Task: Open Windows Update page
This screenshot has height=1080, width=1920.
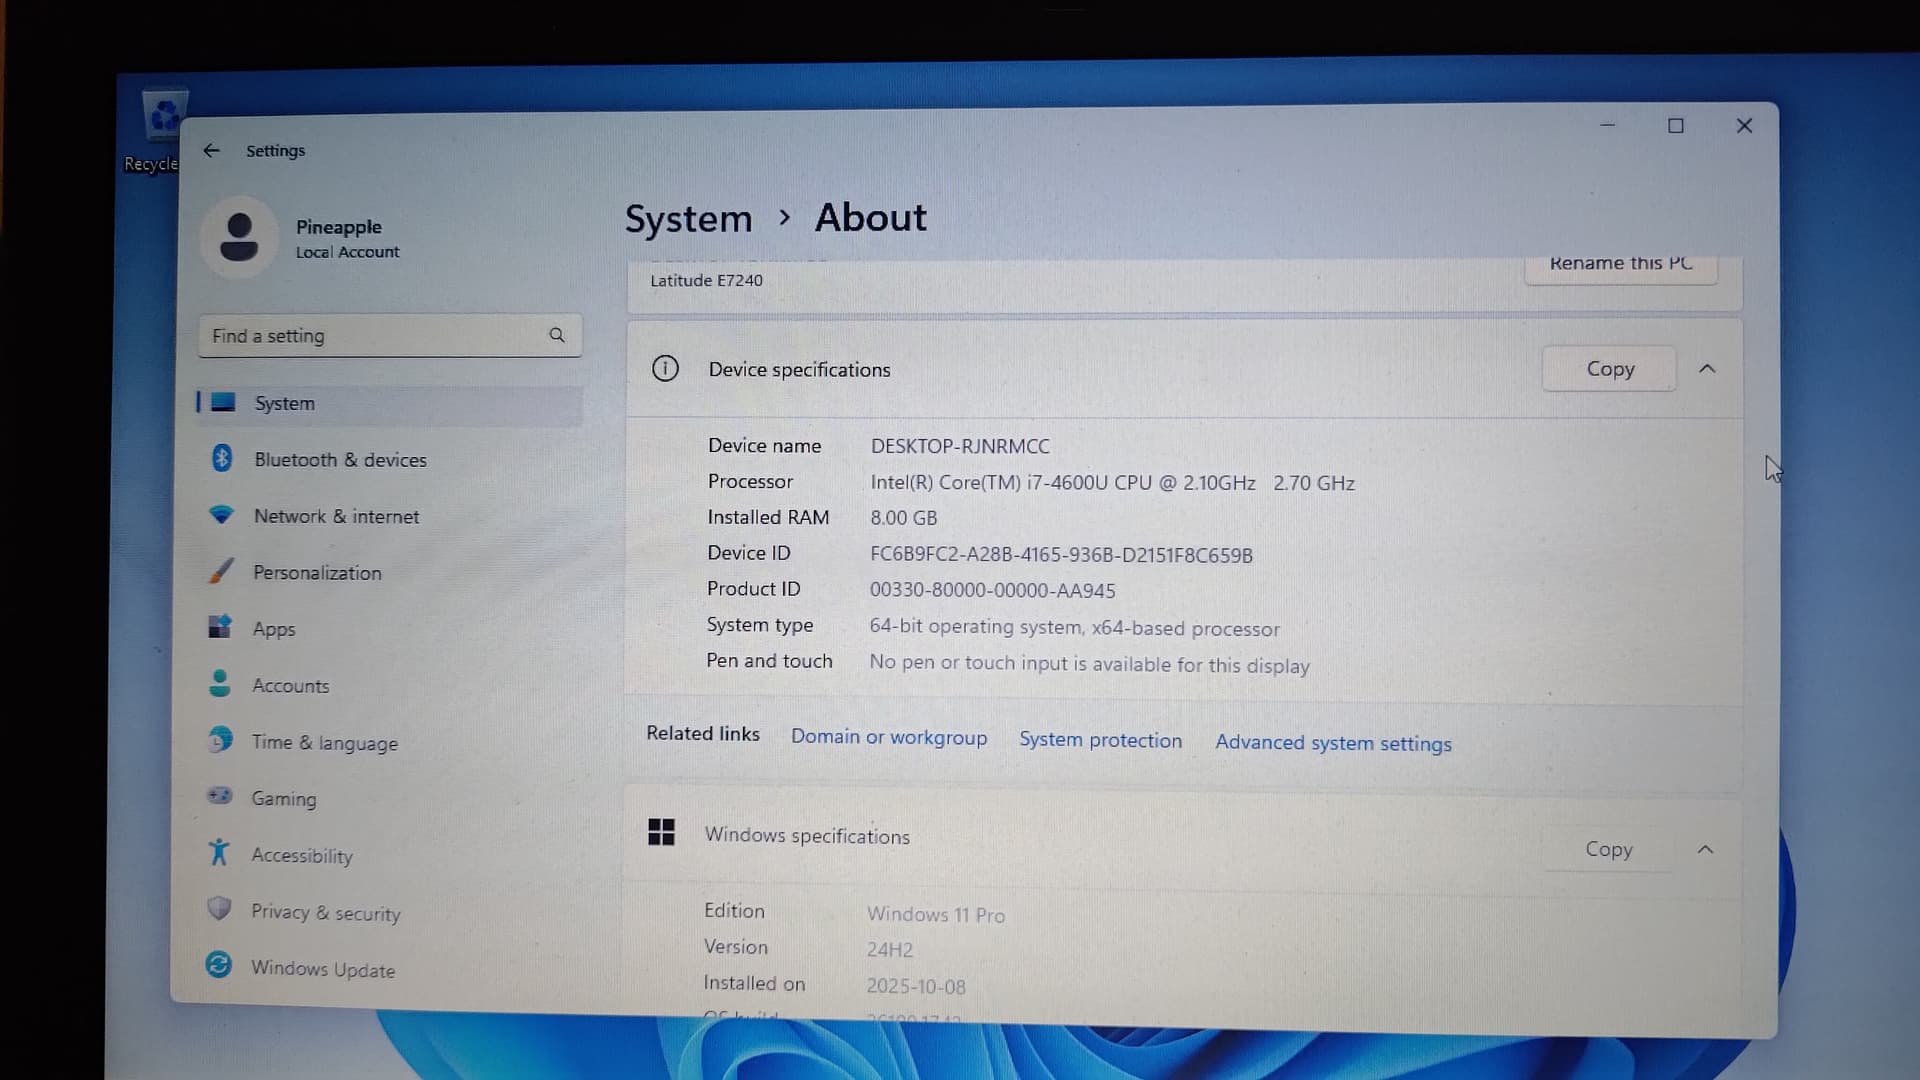Action: pos(322,969)
